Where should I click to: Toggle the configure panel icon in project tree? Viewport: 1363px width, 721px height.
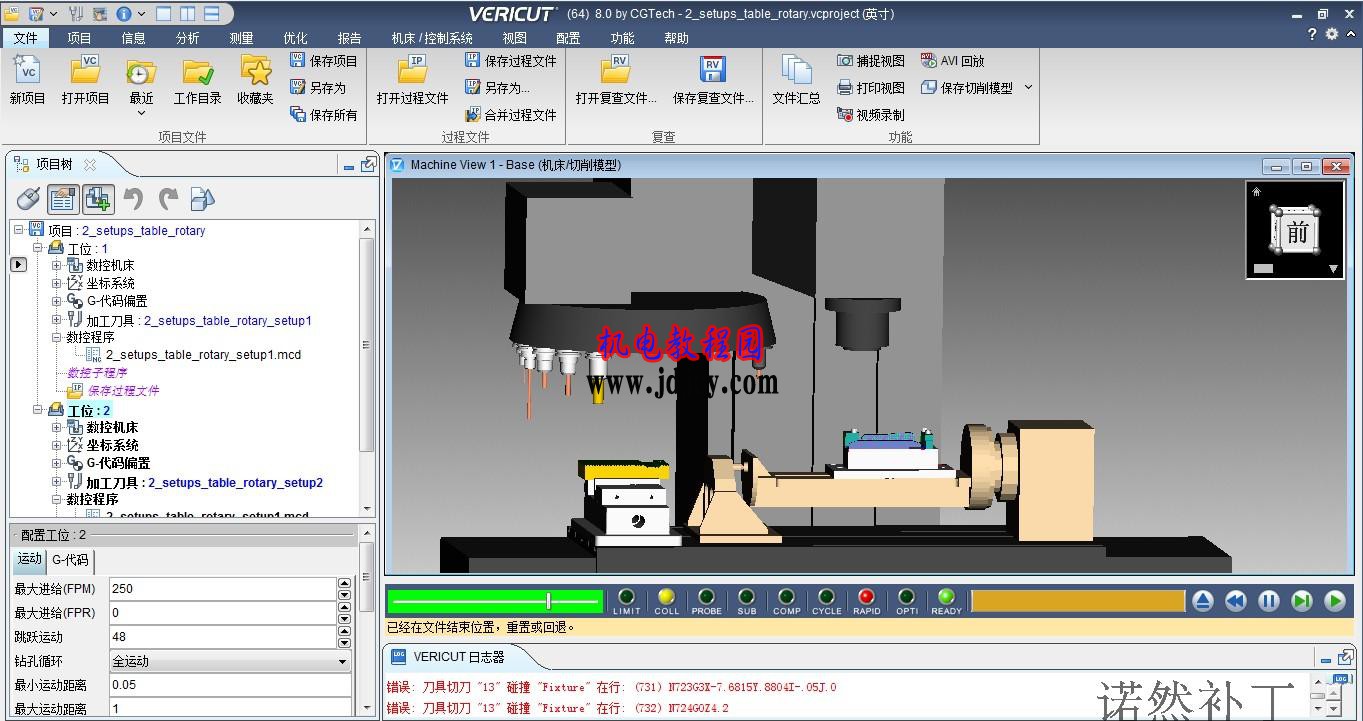point(63,199)
